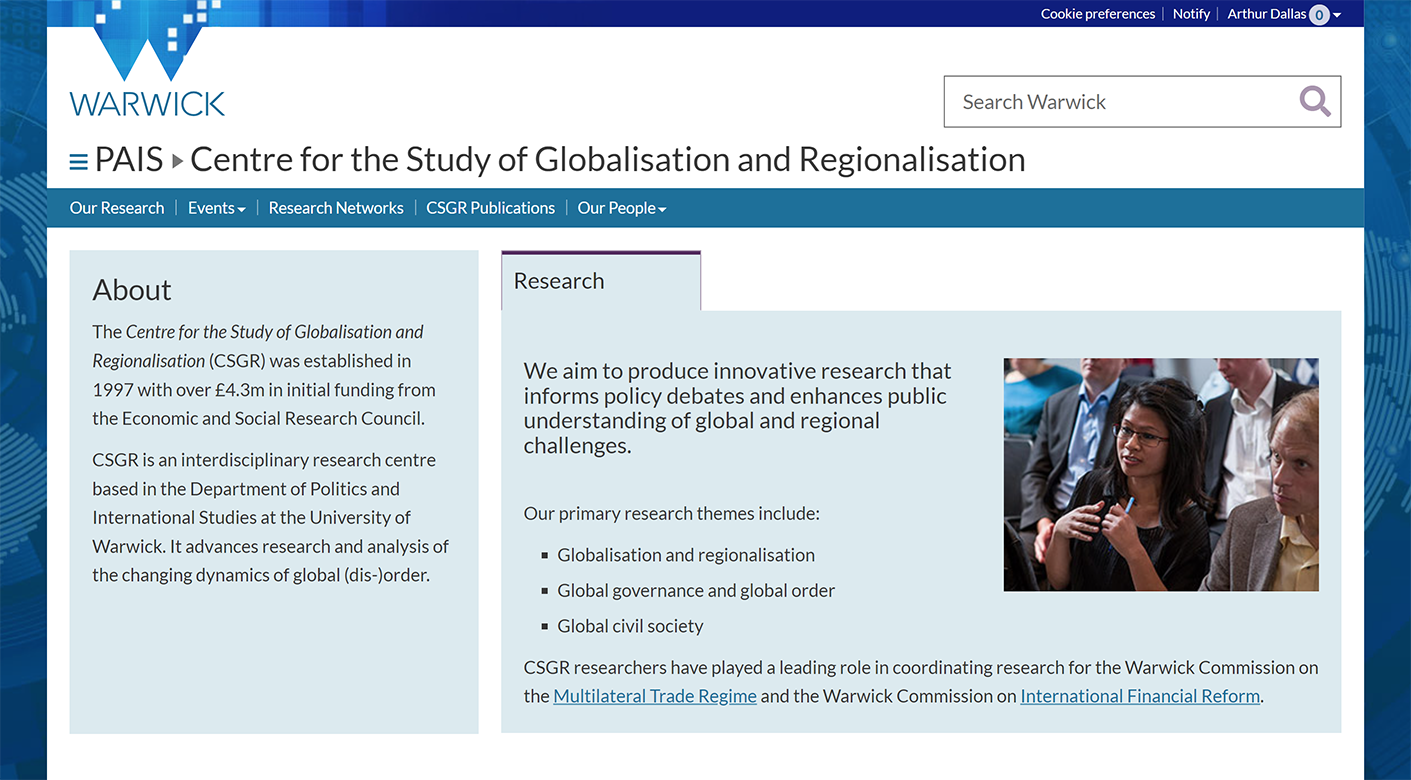Expand the Arthur Dallas account dropdown
The image size is (1411, 780).
[1337, 15]
